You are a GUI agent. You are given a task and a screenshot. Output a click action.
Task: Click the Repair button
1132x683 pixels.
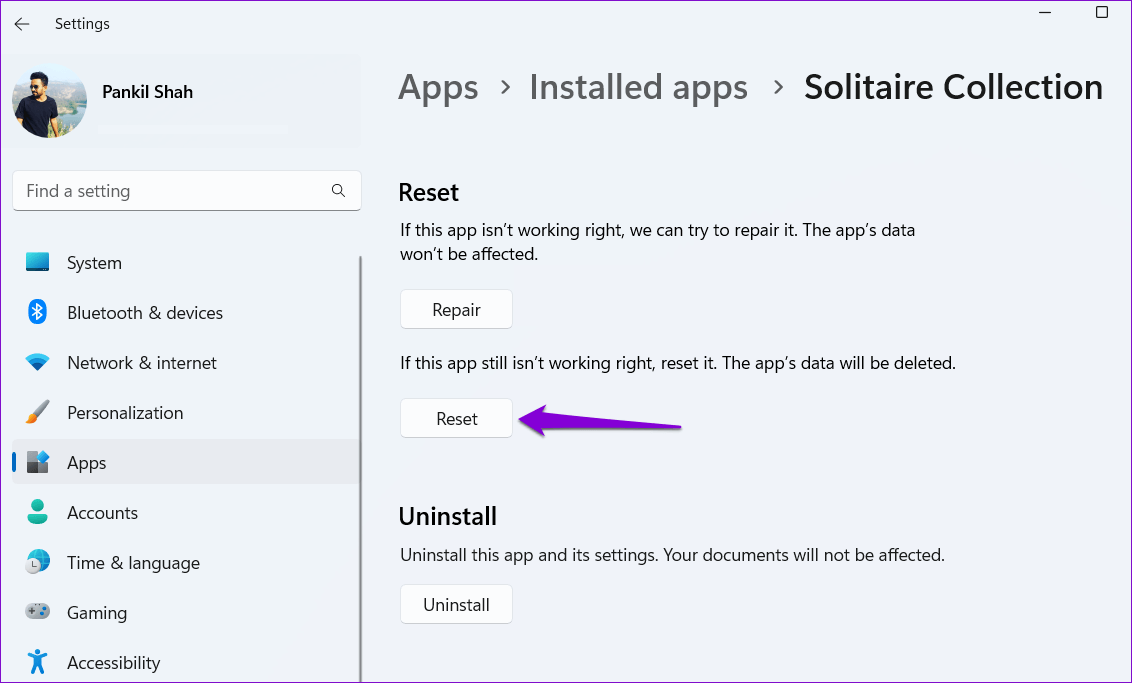456,309
